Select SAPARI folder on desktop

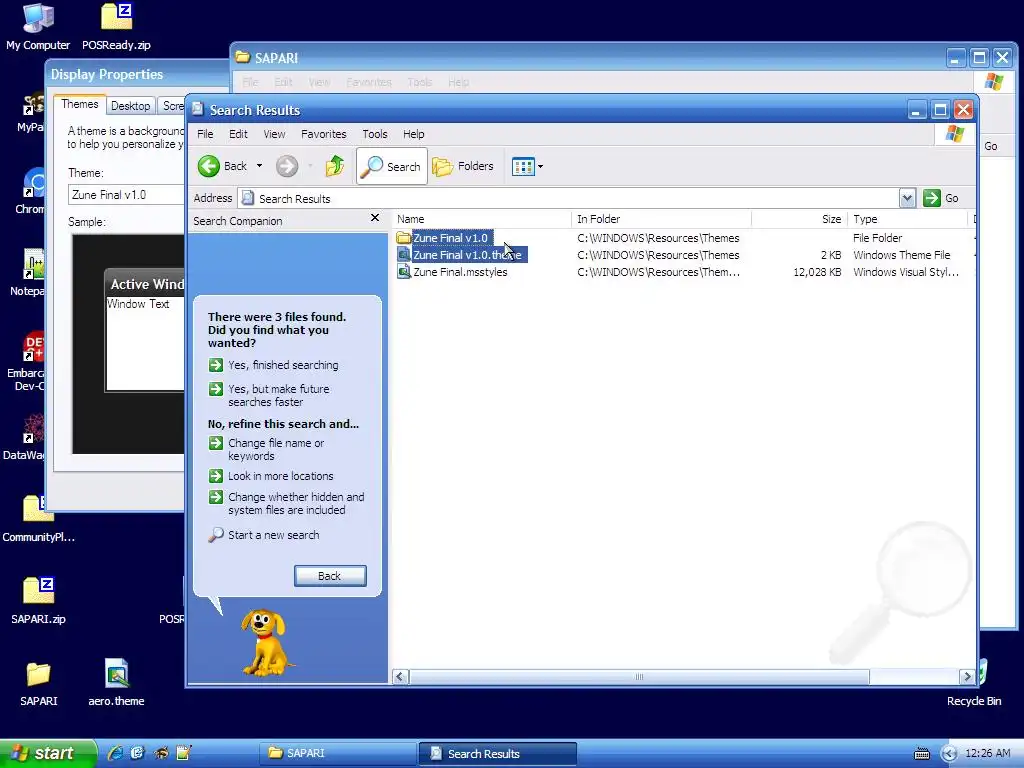[38, 683]
